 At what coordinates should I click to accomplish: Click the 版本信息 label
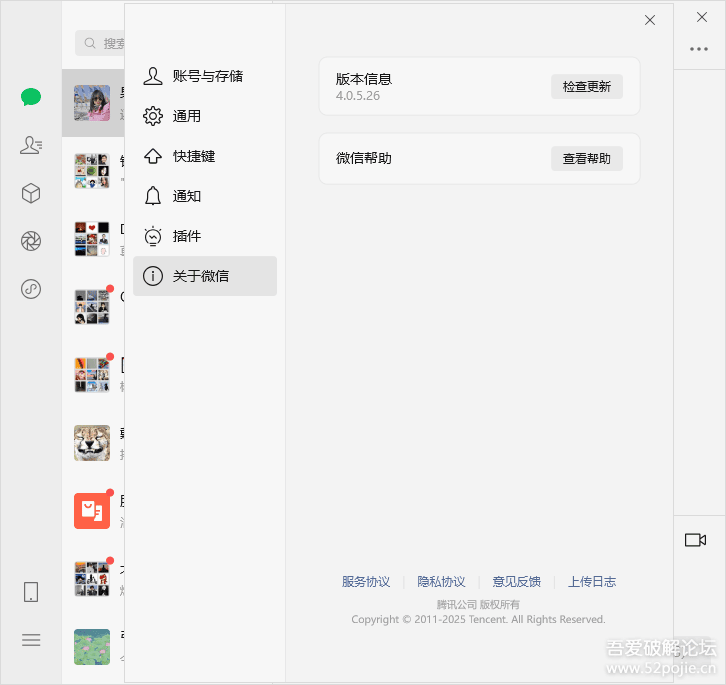(364, 79)
